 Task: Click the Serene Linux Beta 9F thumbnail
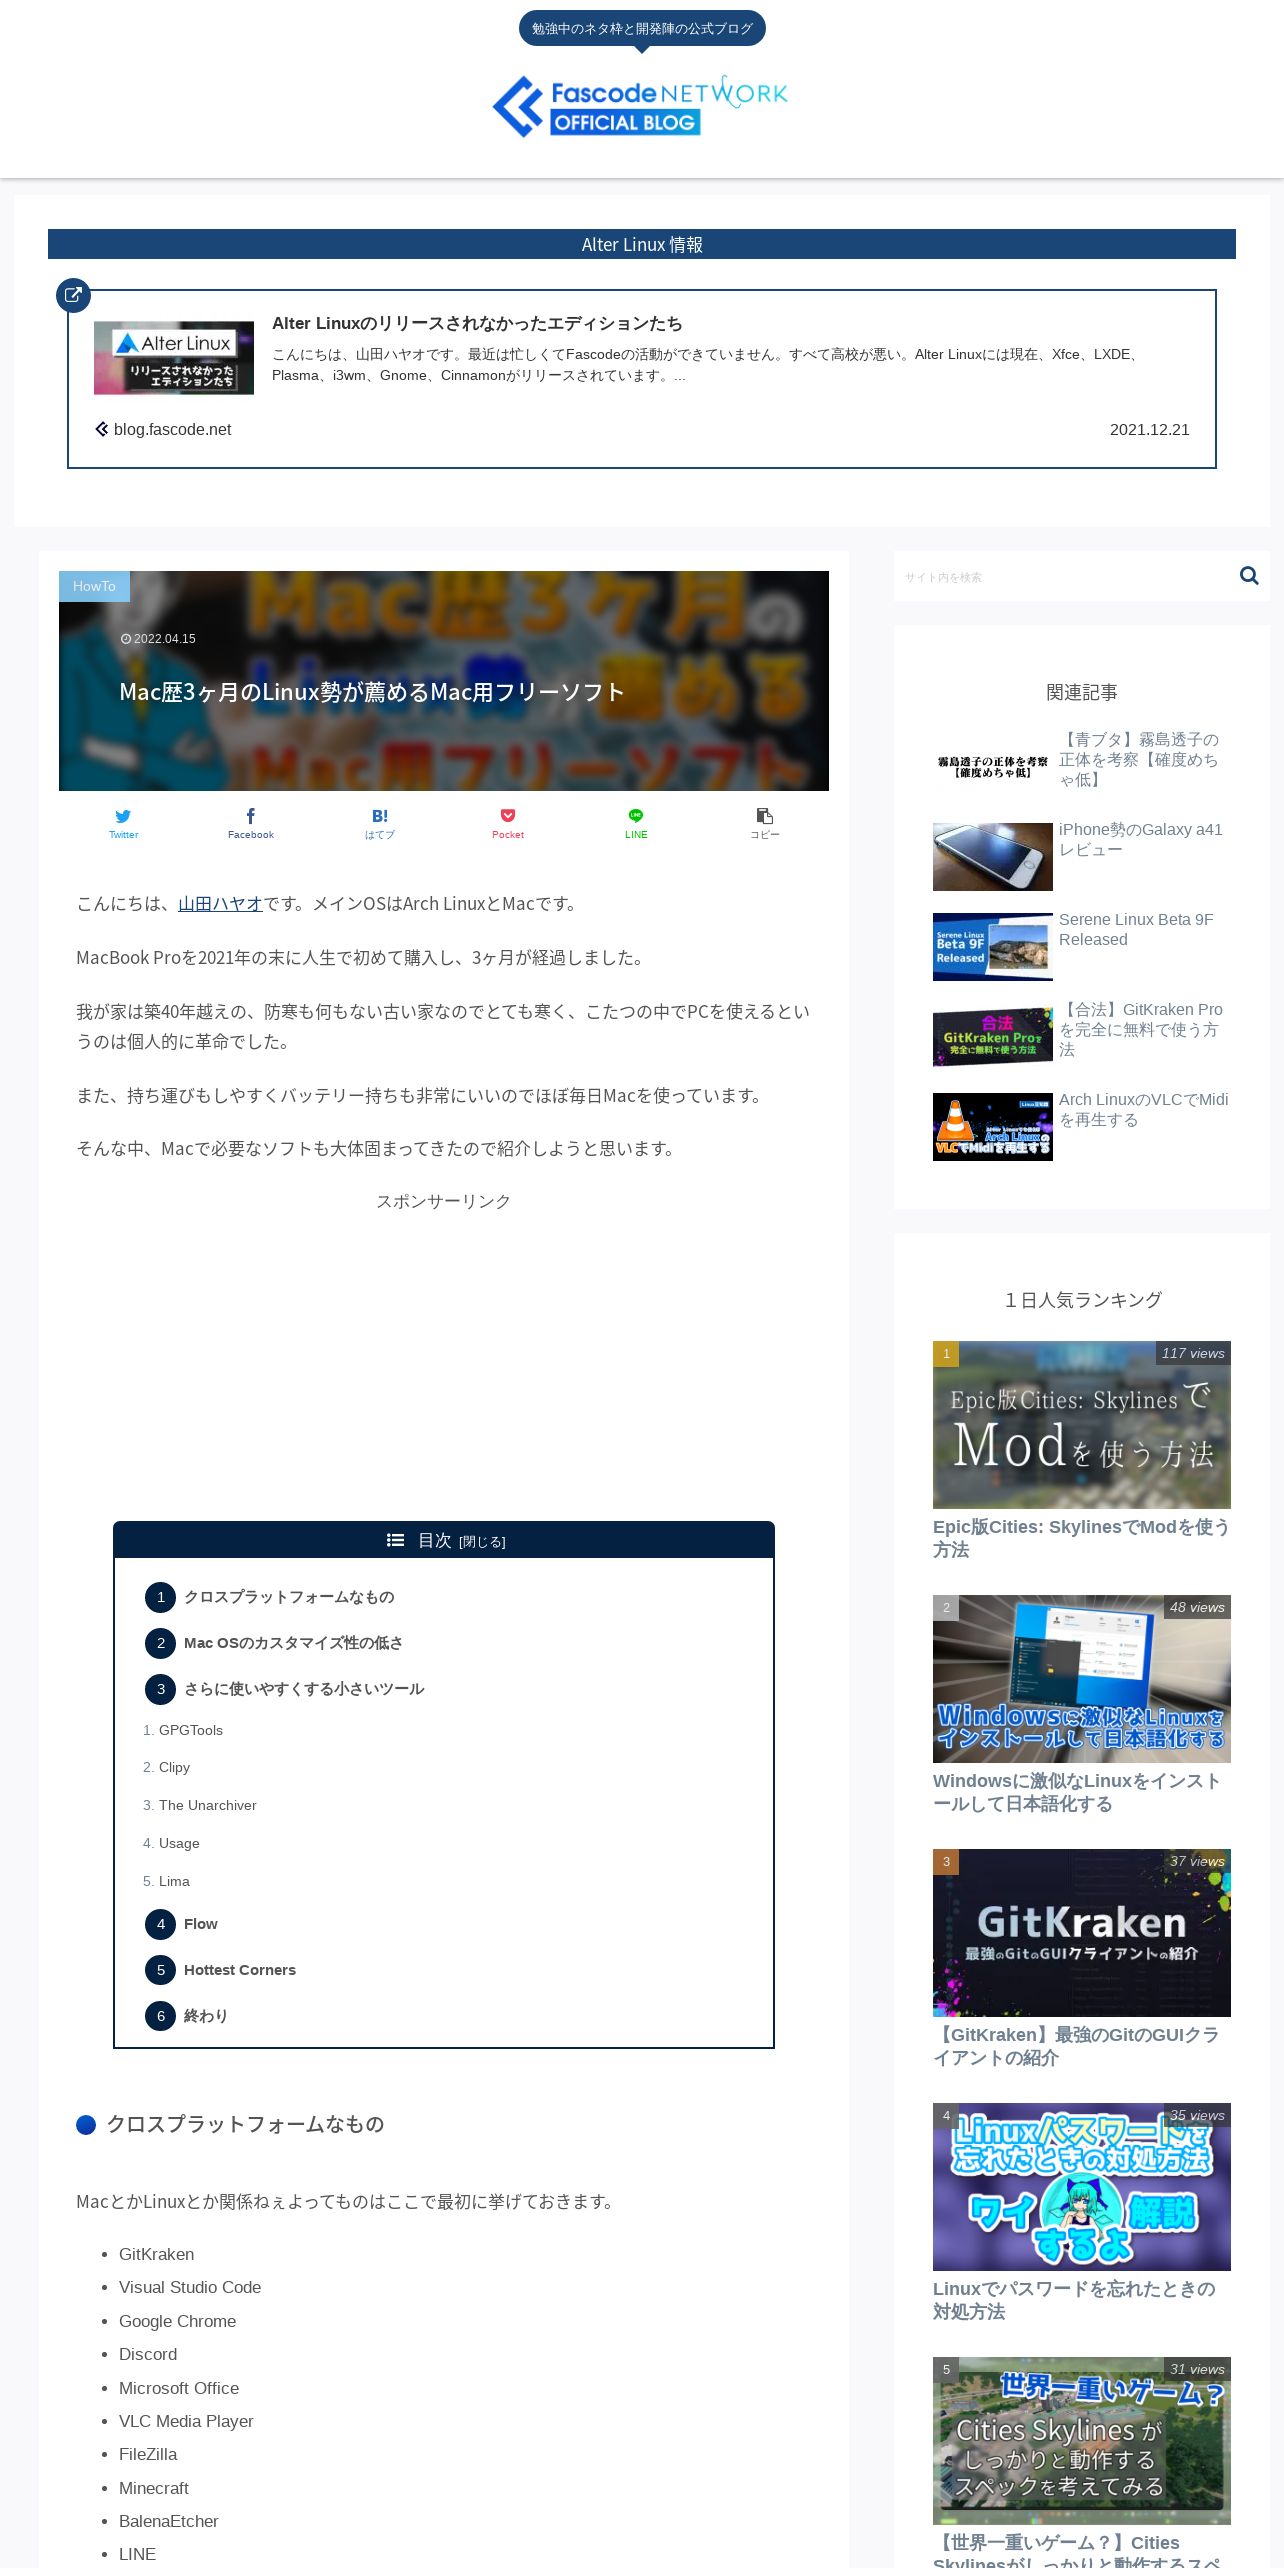click(993, 947)
